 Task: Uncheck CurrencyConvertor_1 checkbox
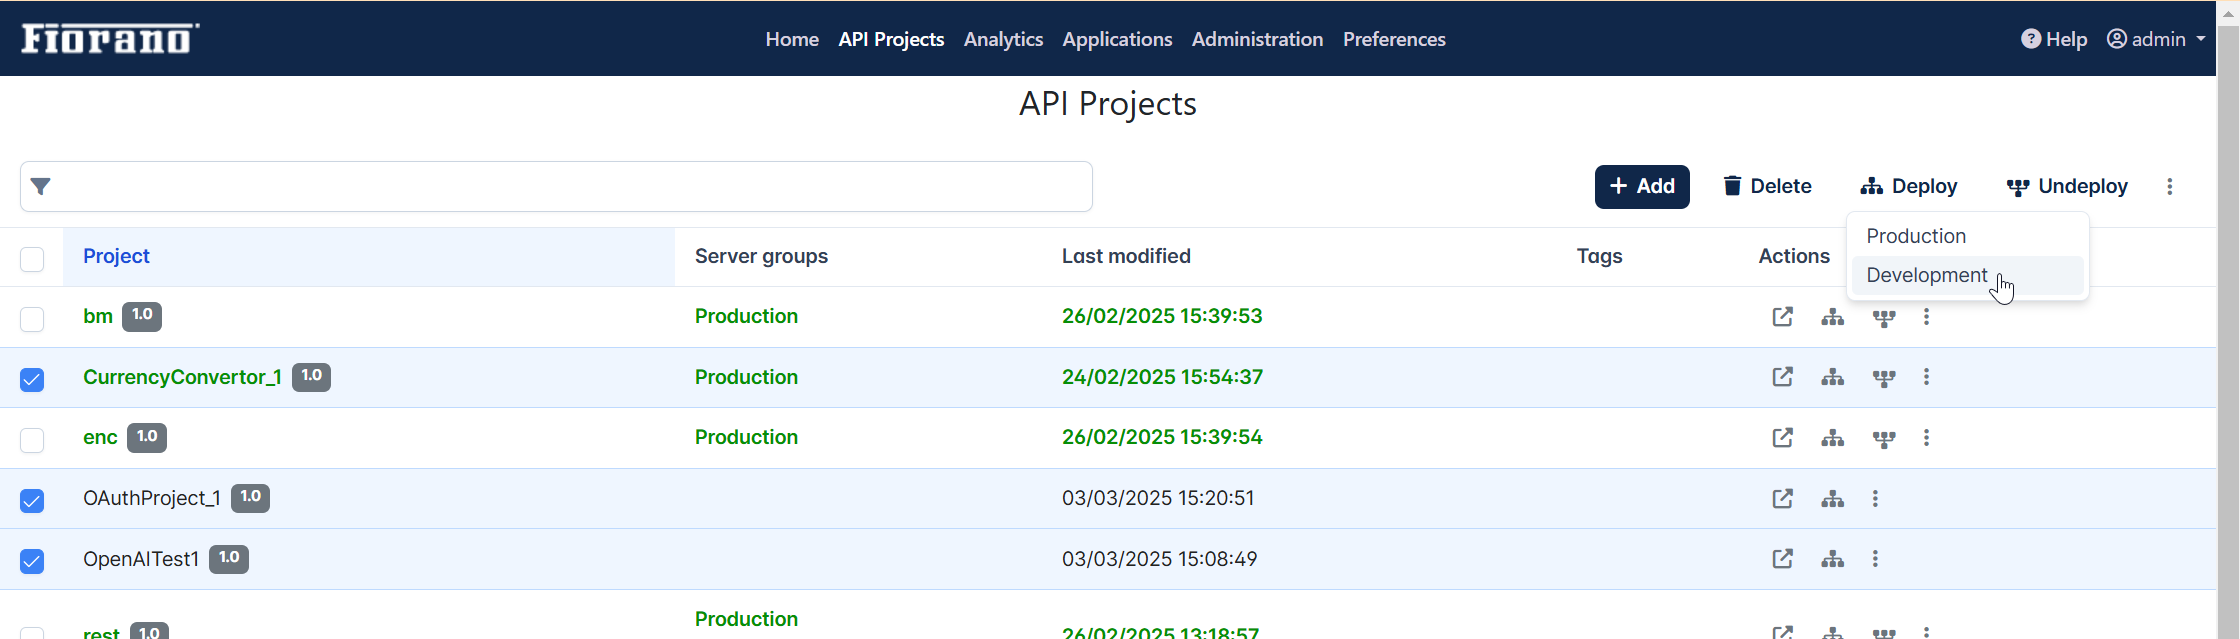(32, 380)
